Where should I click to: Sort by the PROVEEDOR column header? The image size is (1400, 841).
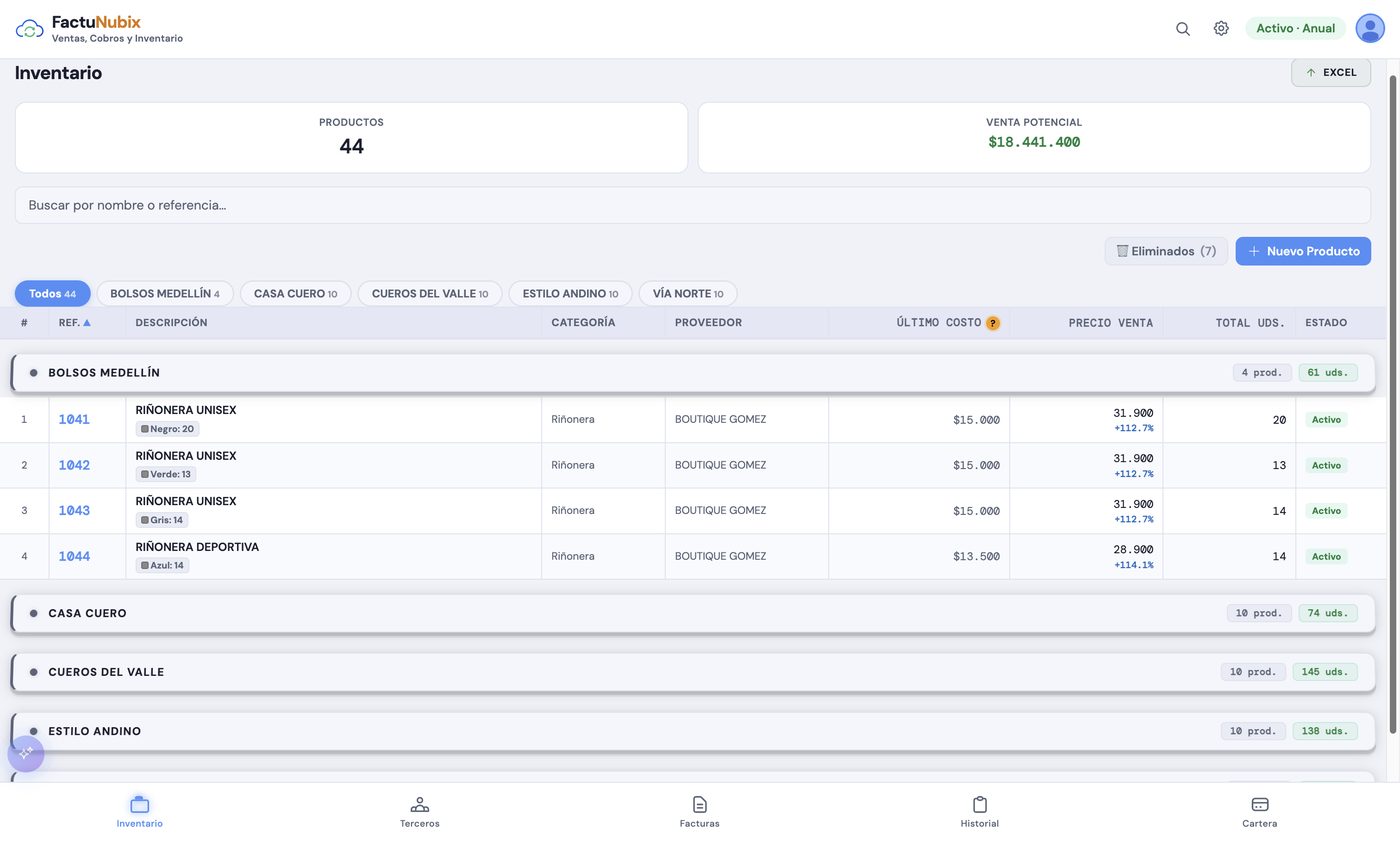click(708, 323)
